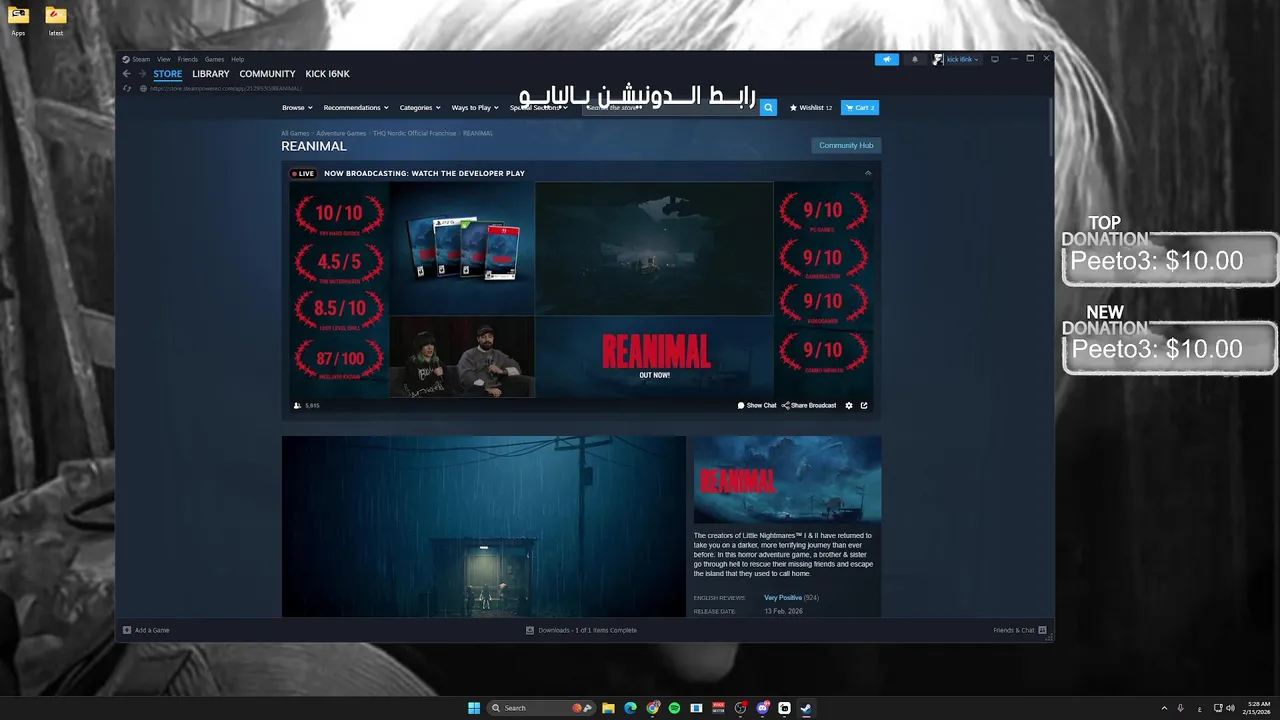The image size is (1280, 720).
Task: Click the store page vertical scrollbar
Action: coord(1050,125)
